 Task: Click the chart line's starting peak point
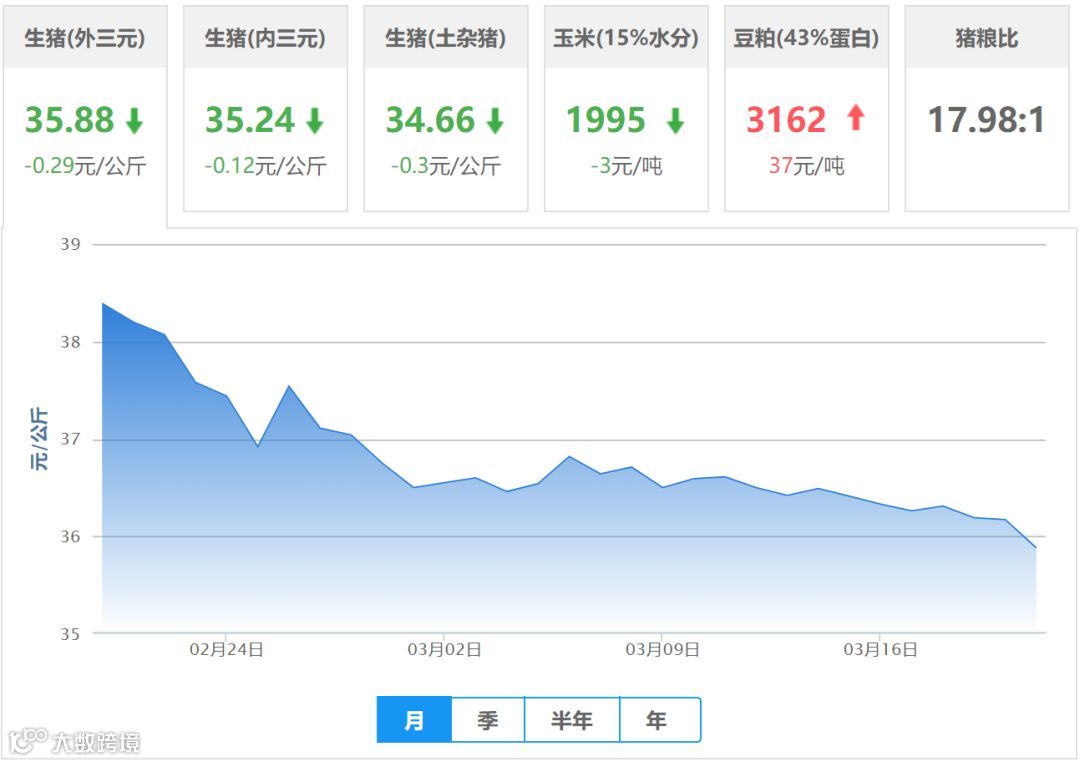[x=103, y=303]
